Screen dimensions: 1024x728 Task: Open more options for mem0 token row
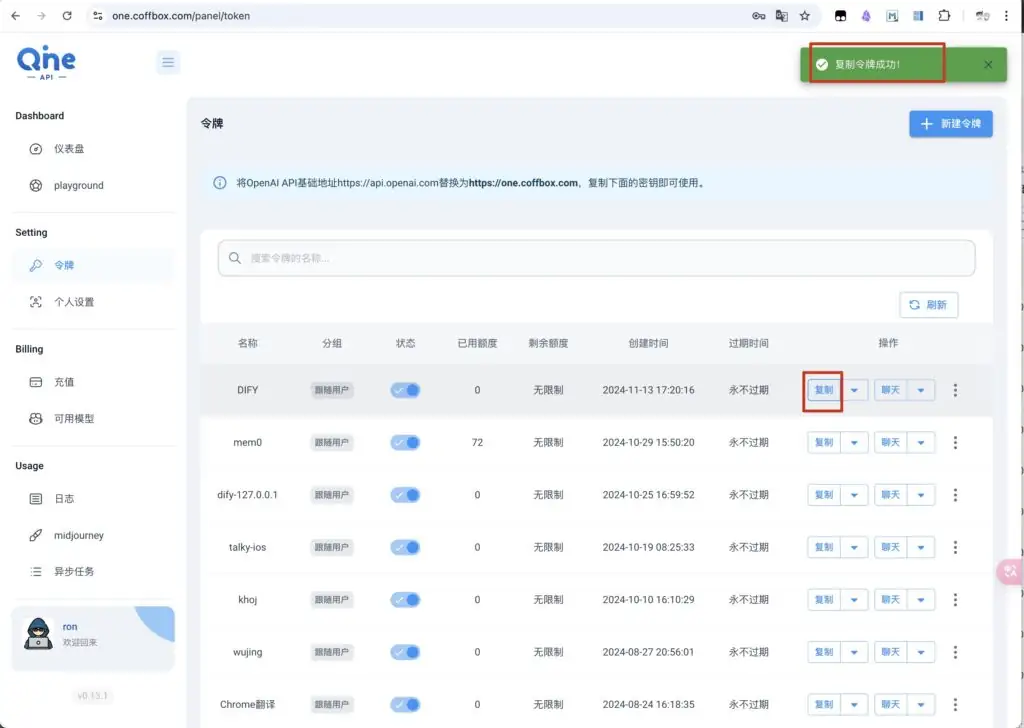point(955,442)
